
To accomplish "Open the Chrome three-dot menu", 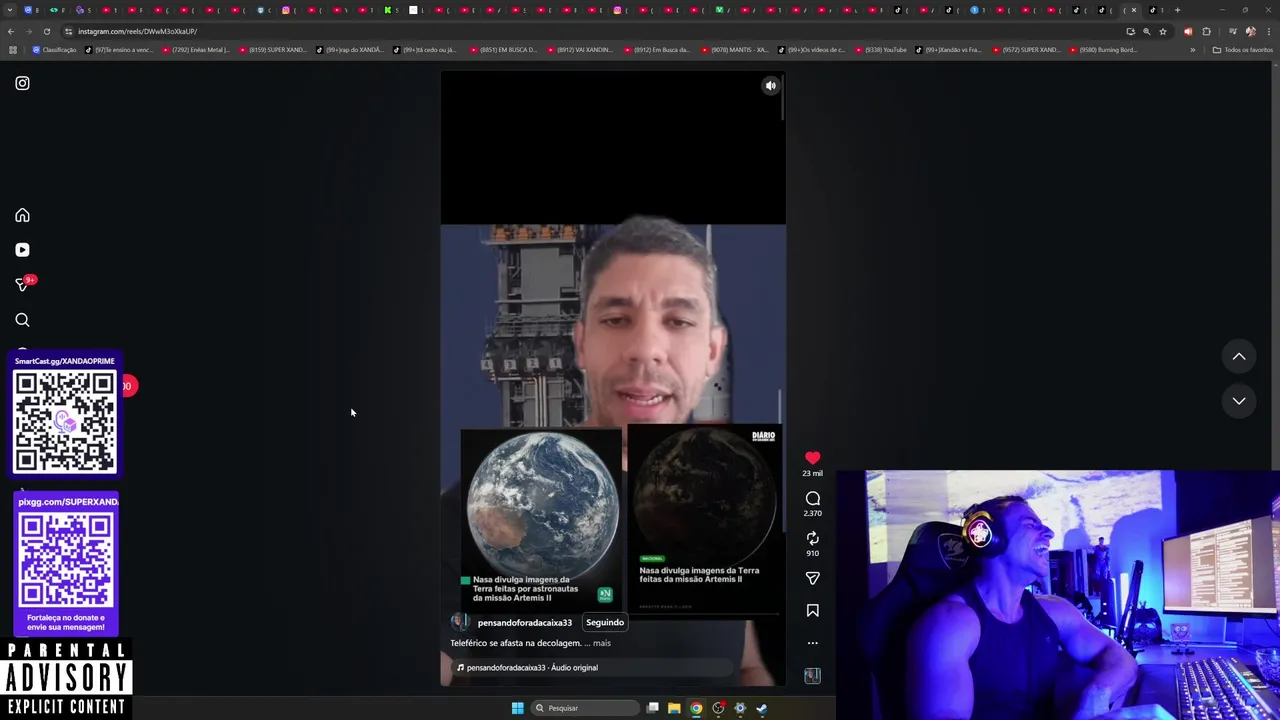I will tap(1268, 31).
